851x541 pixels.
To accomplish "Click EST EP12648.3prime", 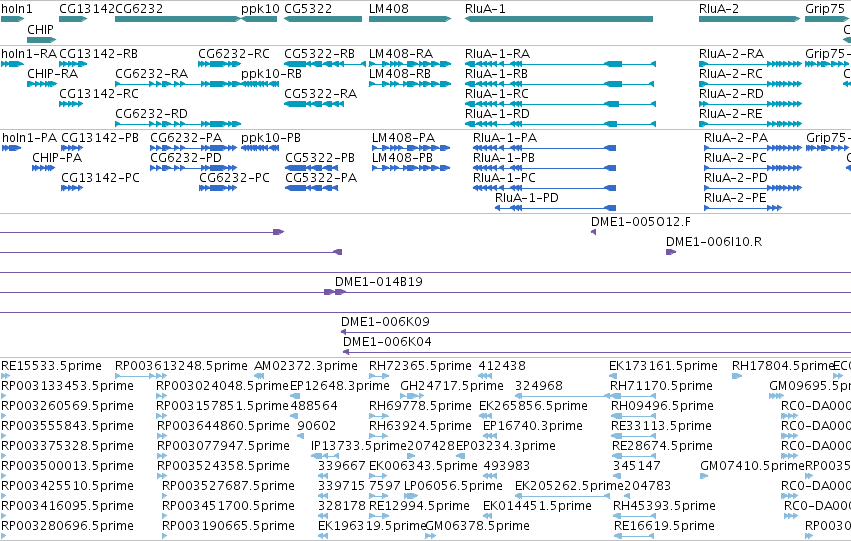I will [x=340, y=386].
